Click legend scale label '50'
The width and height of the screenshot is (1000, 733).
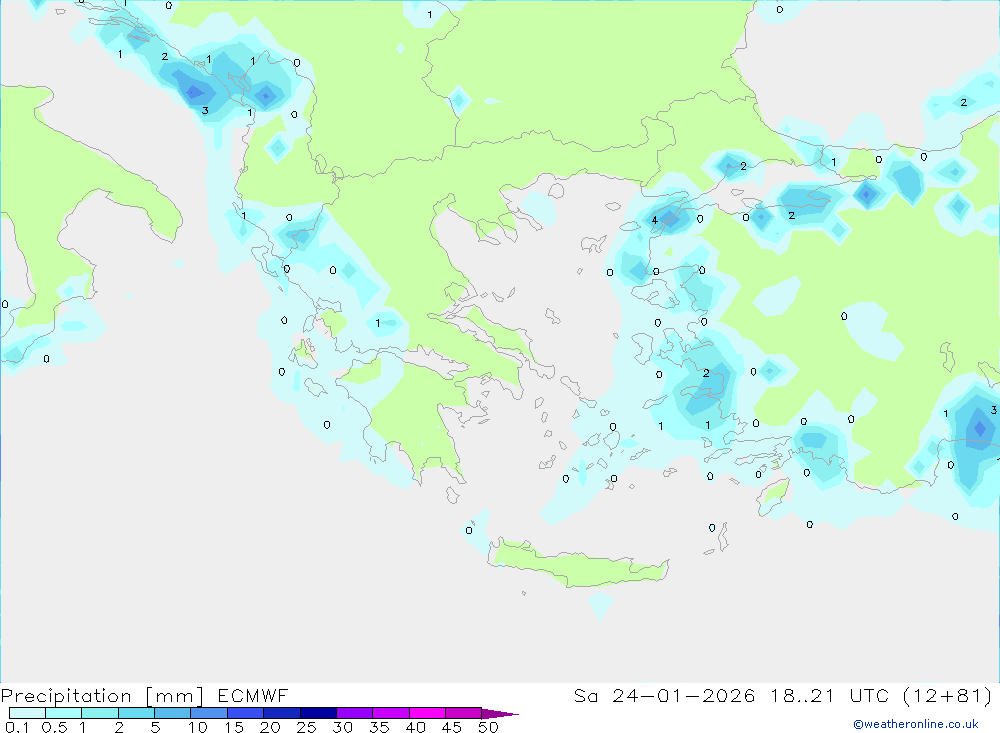488,727
